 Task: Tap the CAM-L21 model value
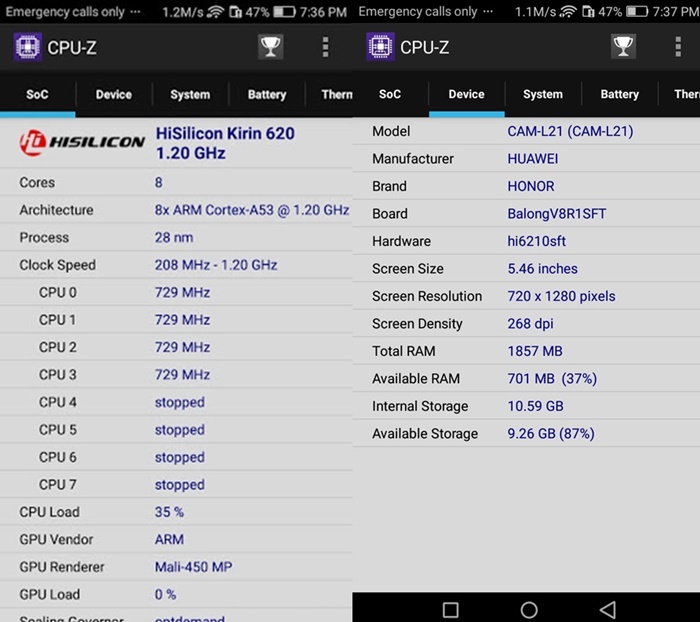[571, 131]
